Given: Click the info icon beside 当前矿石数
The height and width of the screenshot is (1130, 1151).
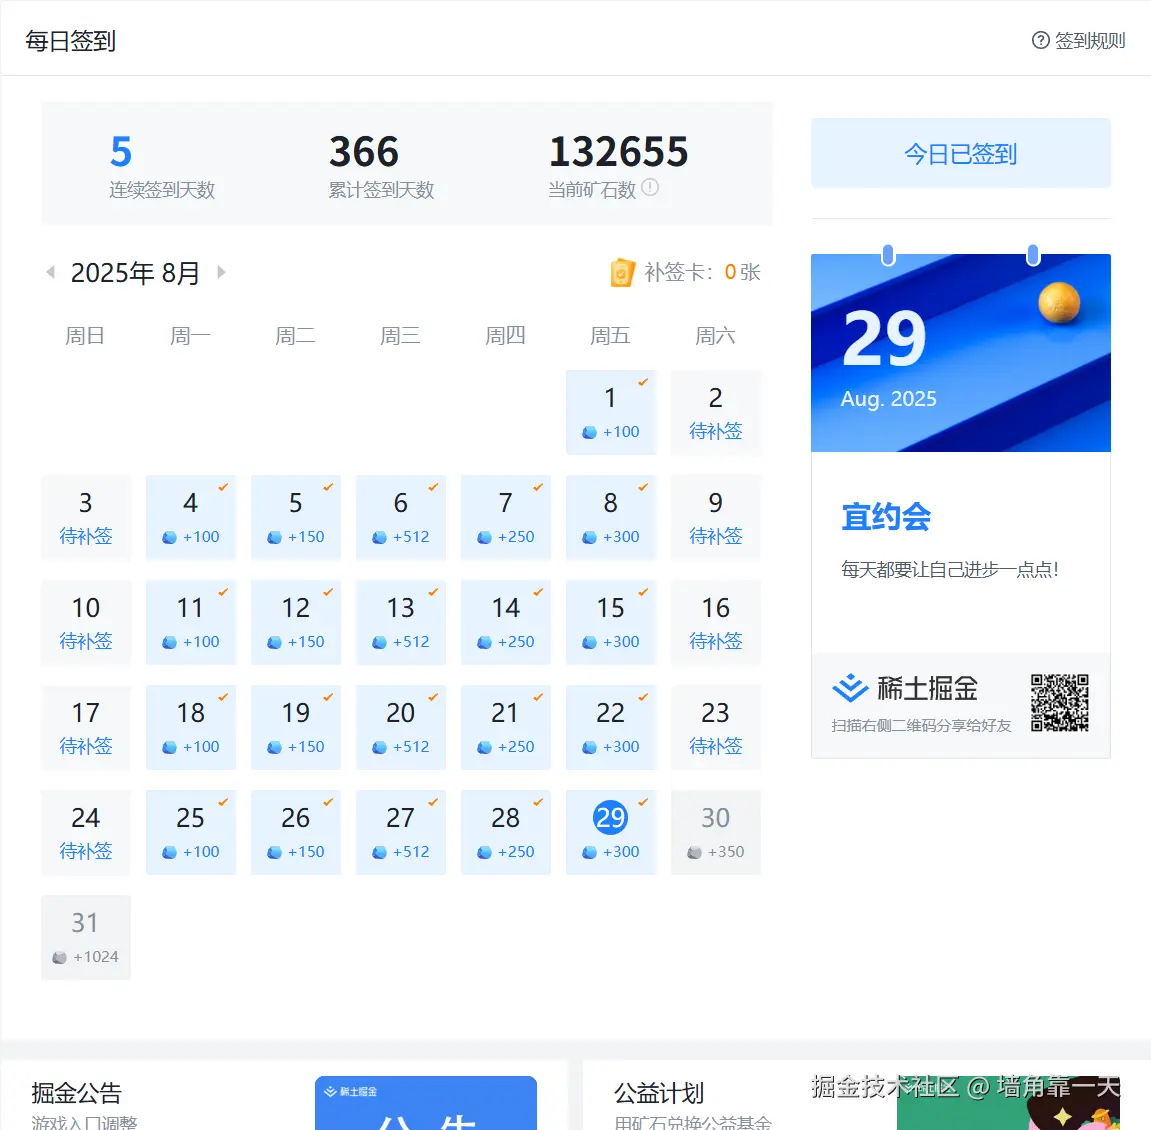Looking at the screenshot, I should [x=652, y=187].
